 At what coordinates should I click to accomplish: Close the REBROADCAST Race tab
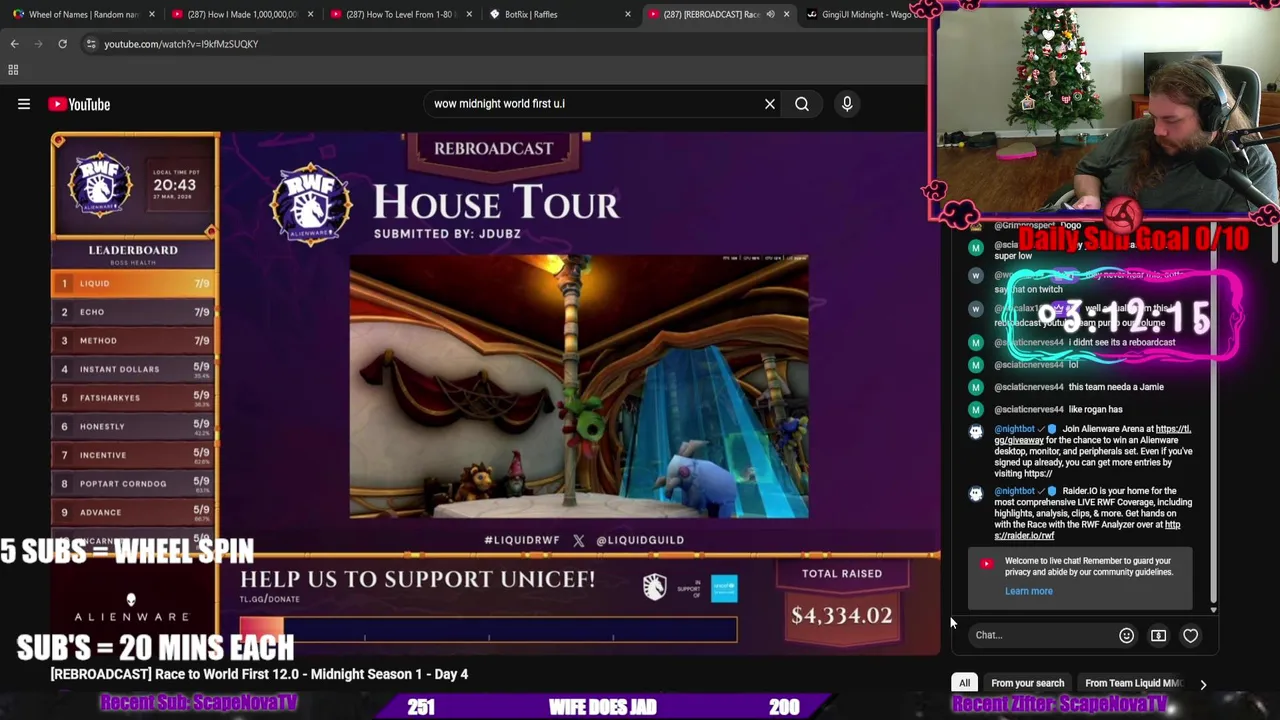point(786,14)
